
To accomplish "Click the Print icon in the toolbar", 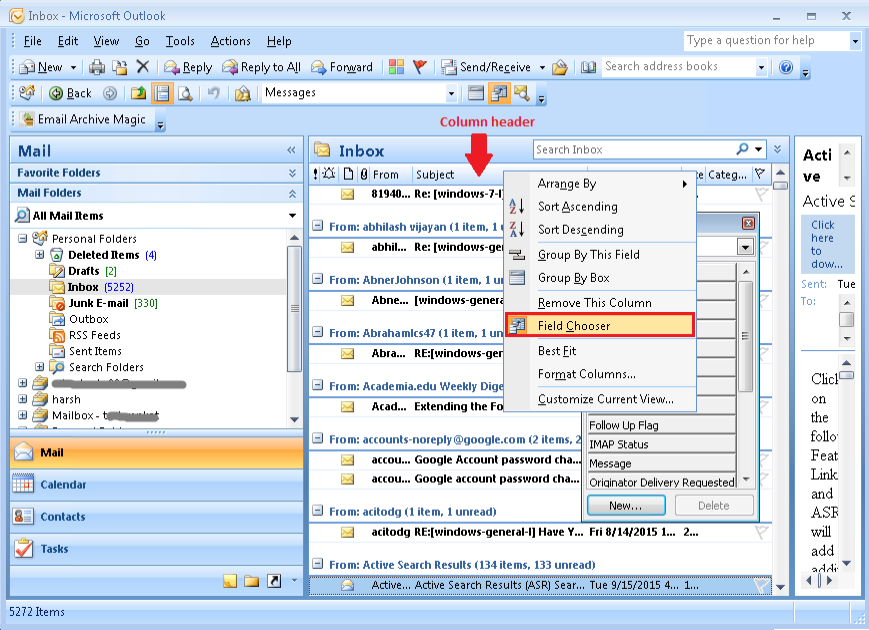I will (97, 67).
